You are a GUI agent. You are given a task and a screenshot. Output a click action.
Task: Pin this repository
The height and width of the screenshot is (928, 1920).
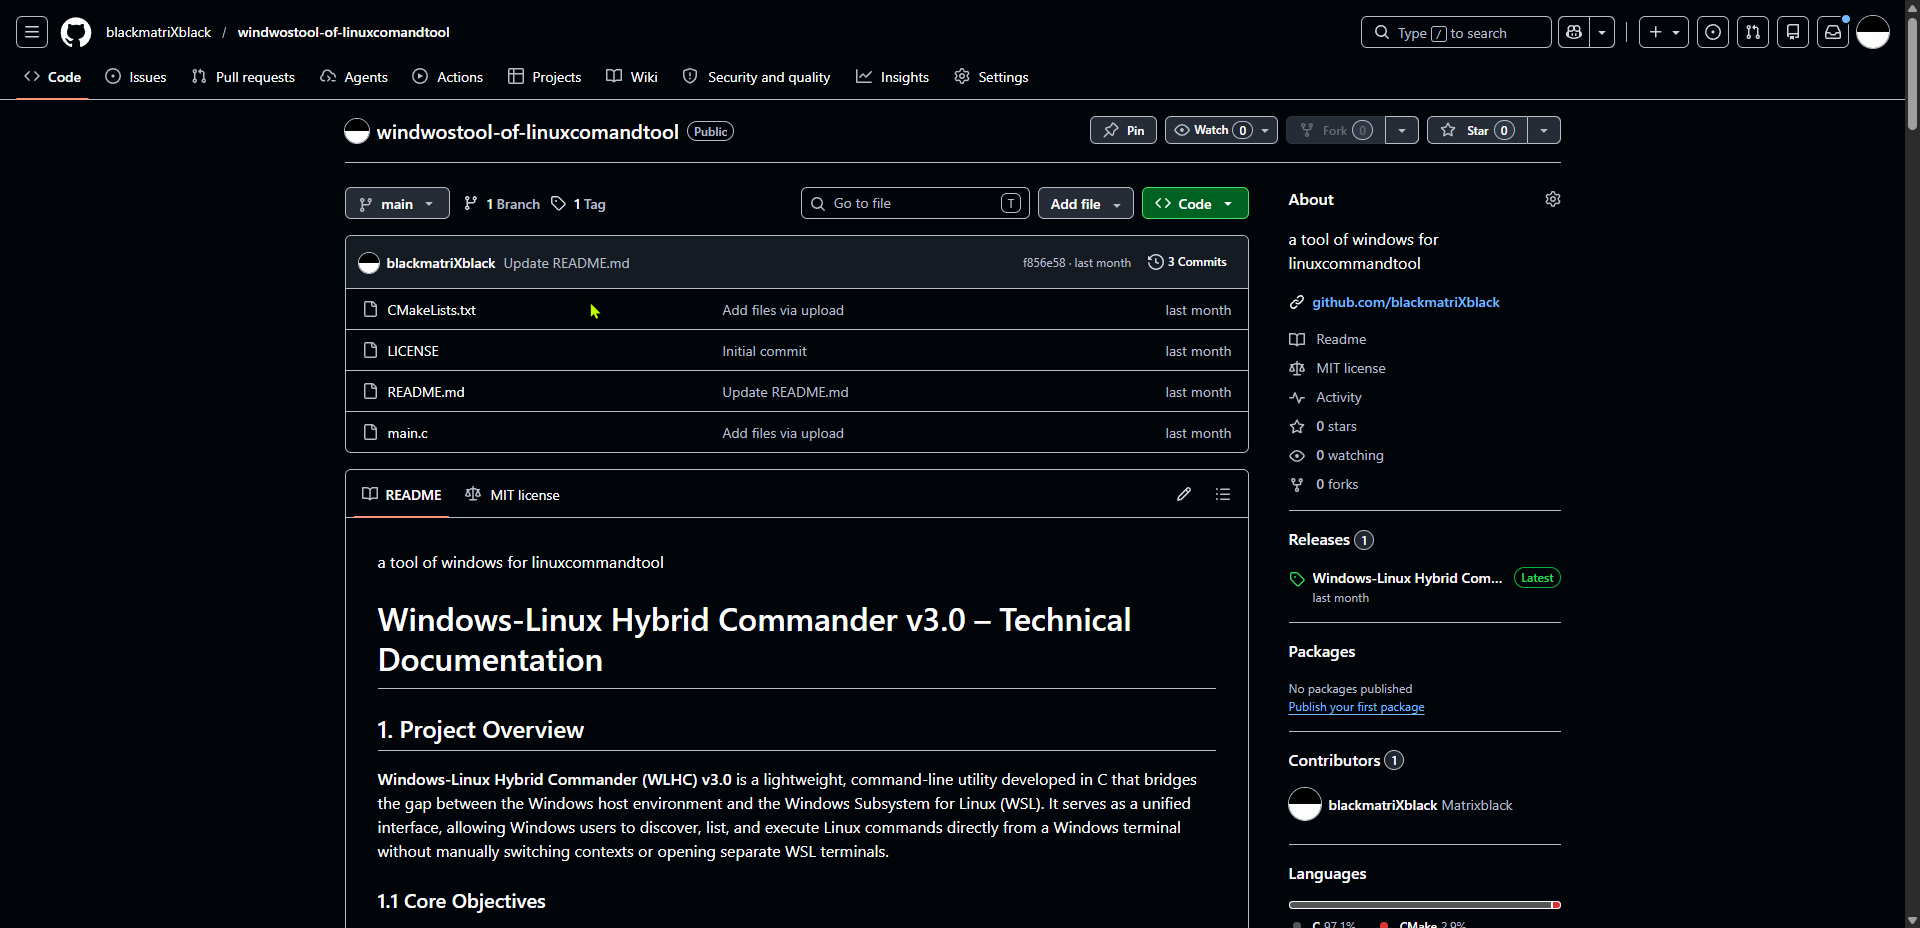1123,130
